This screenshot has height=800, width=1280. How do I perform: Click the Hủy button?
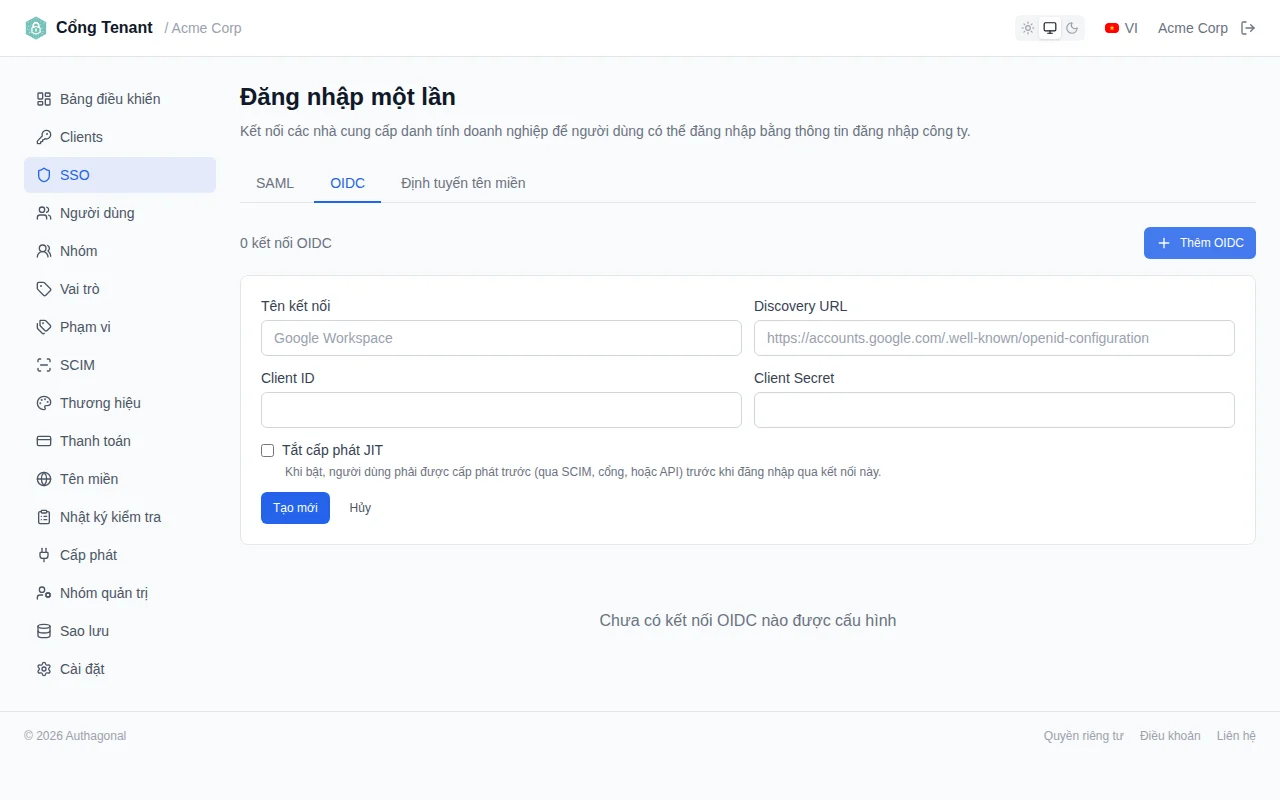[x=360, y=508]
